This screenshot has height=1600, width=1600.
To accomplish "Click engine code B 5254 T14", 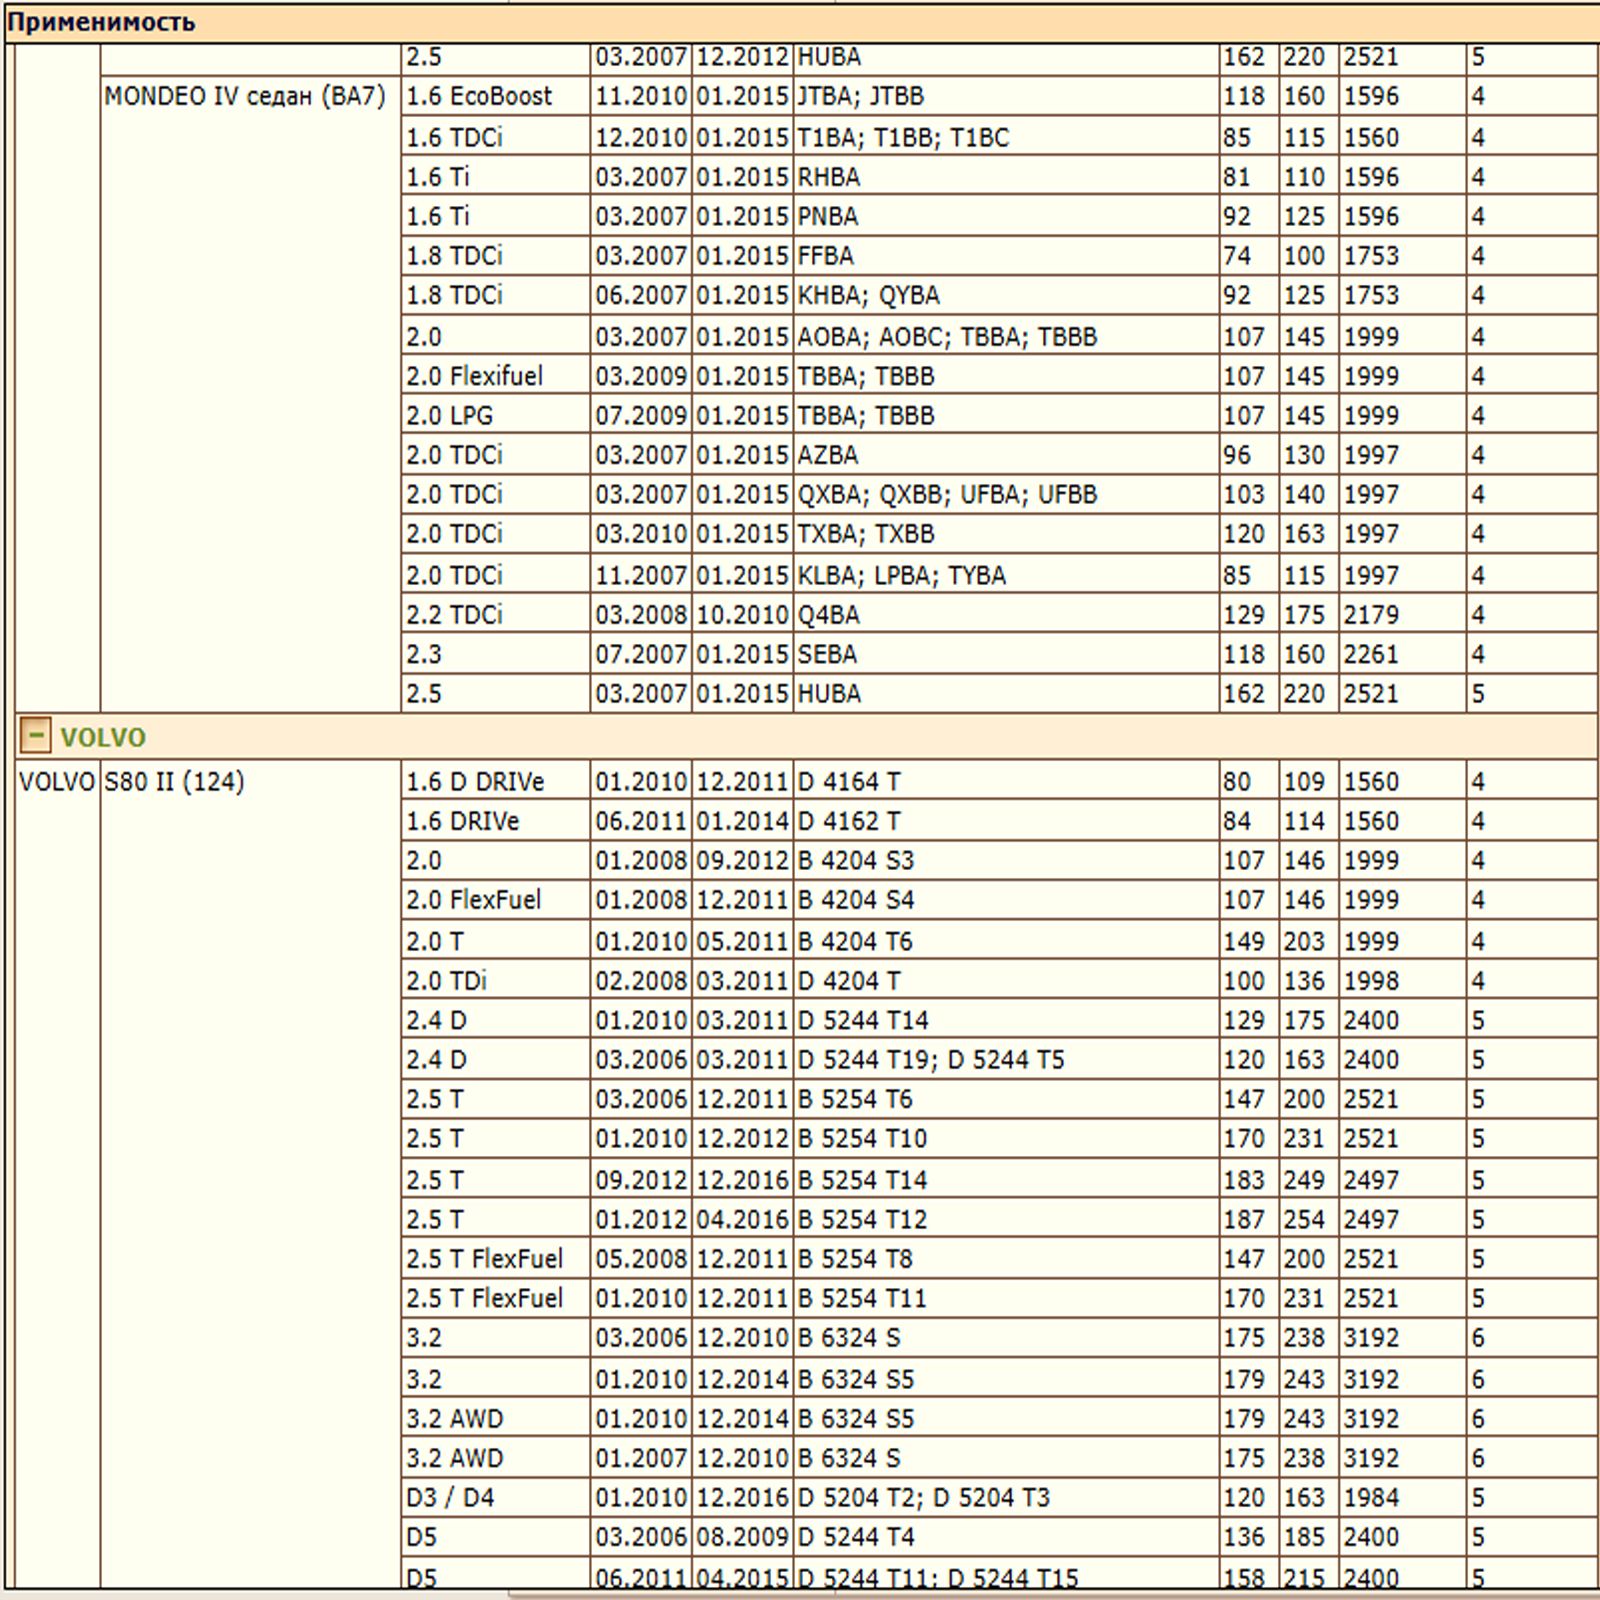I will 862,1180.
